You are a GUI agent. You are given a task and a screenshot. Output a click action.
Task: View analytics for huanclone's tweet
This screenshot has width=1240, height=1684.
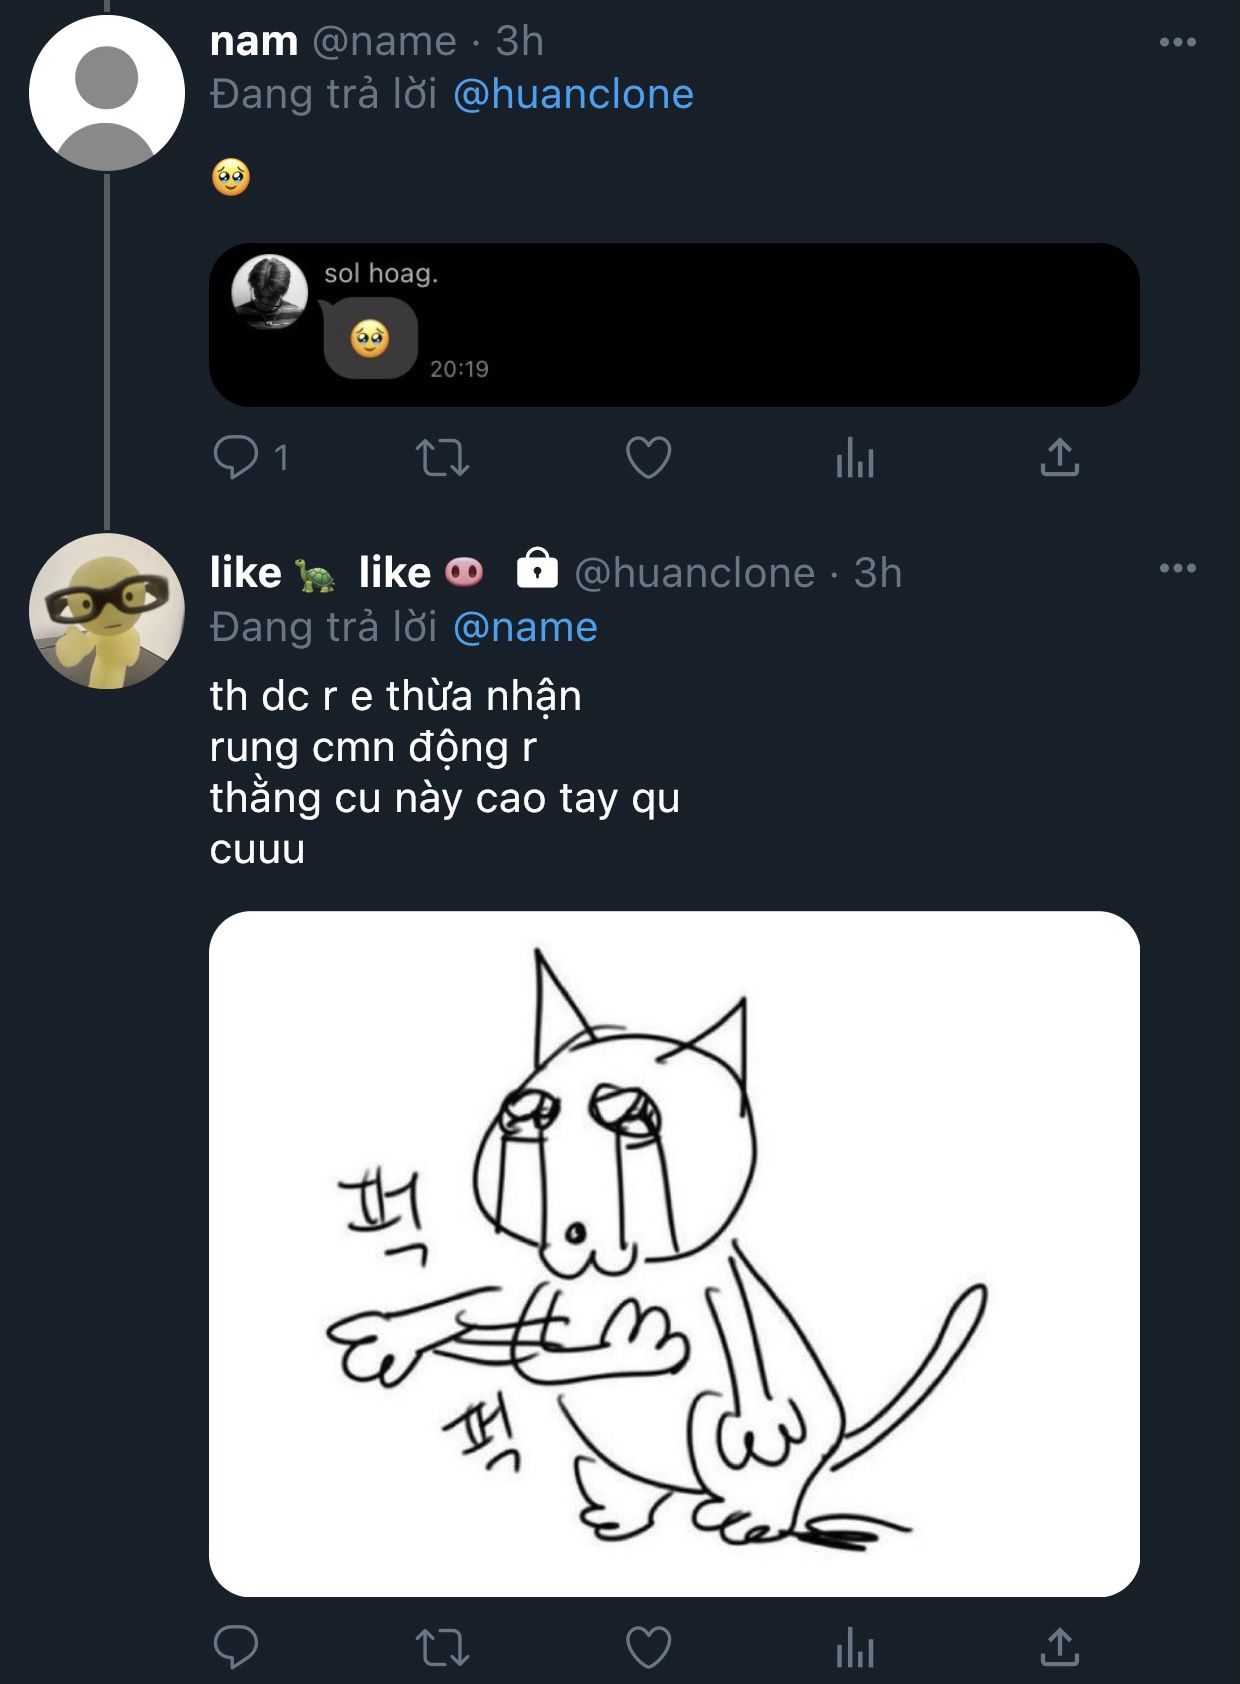tap(855, 1648)
